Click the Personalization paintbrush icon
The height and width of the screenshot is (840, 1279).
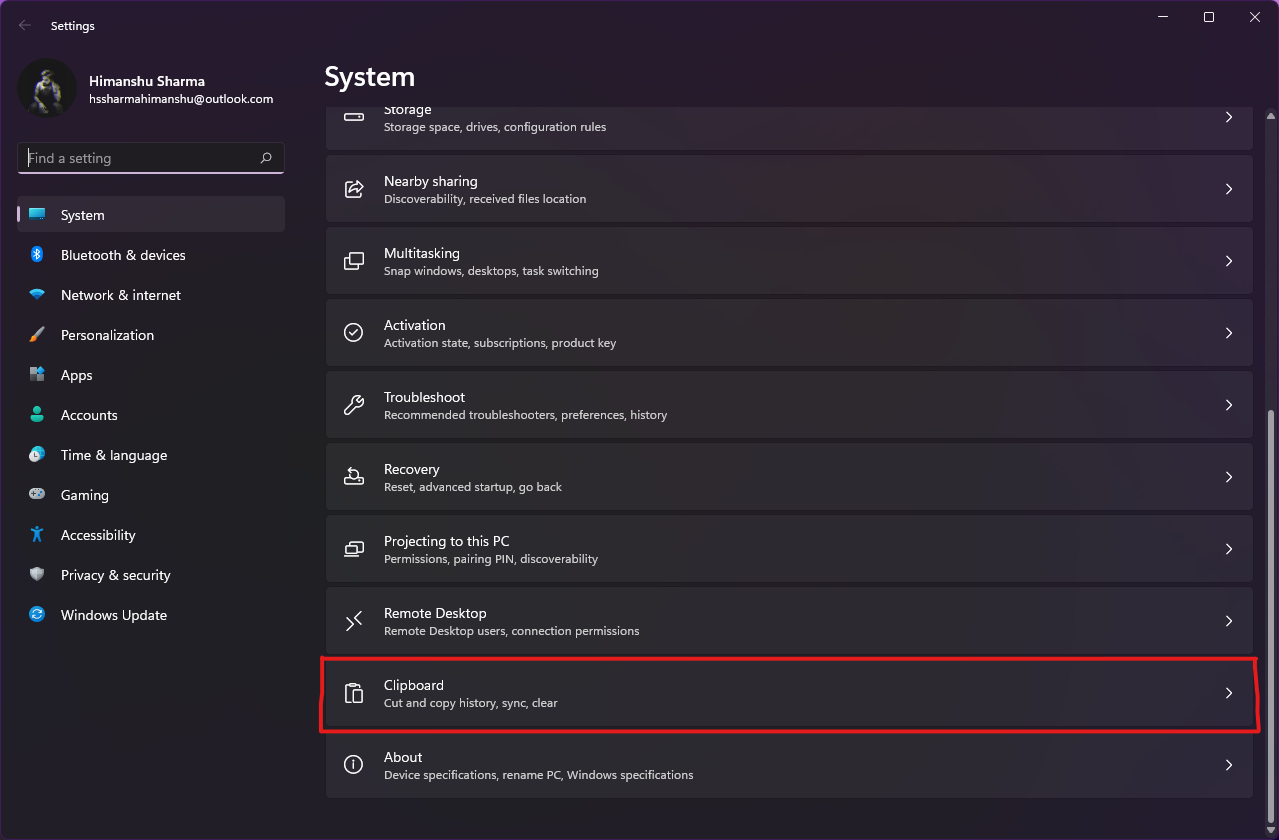[x=37, y=335]
